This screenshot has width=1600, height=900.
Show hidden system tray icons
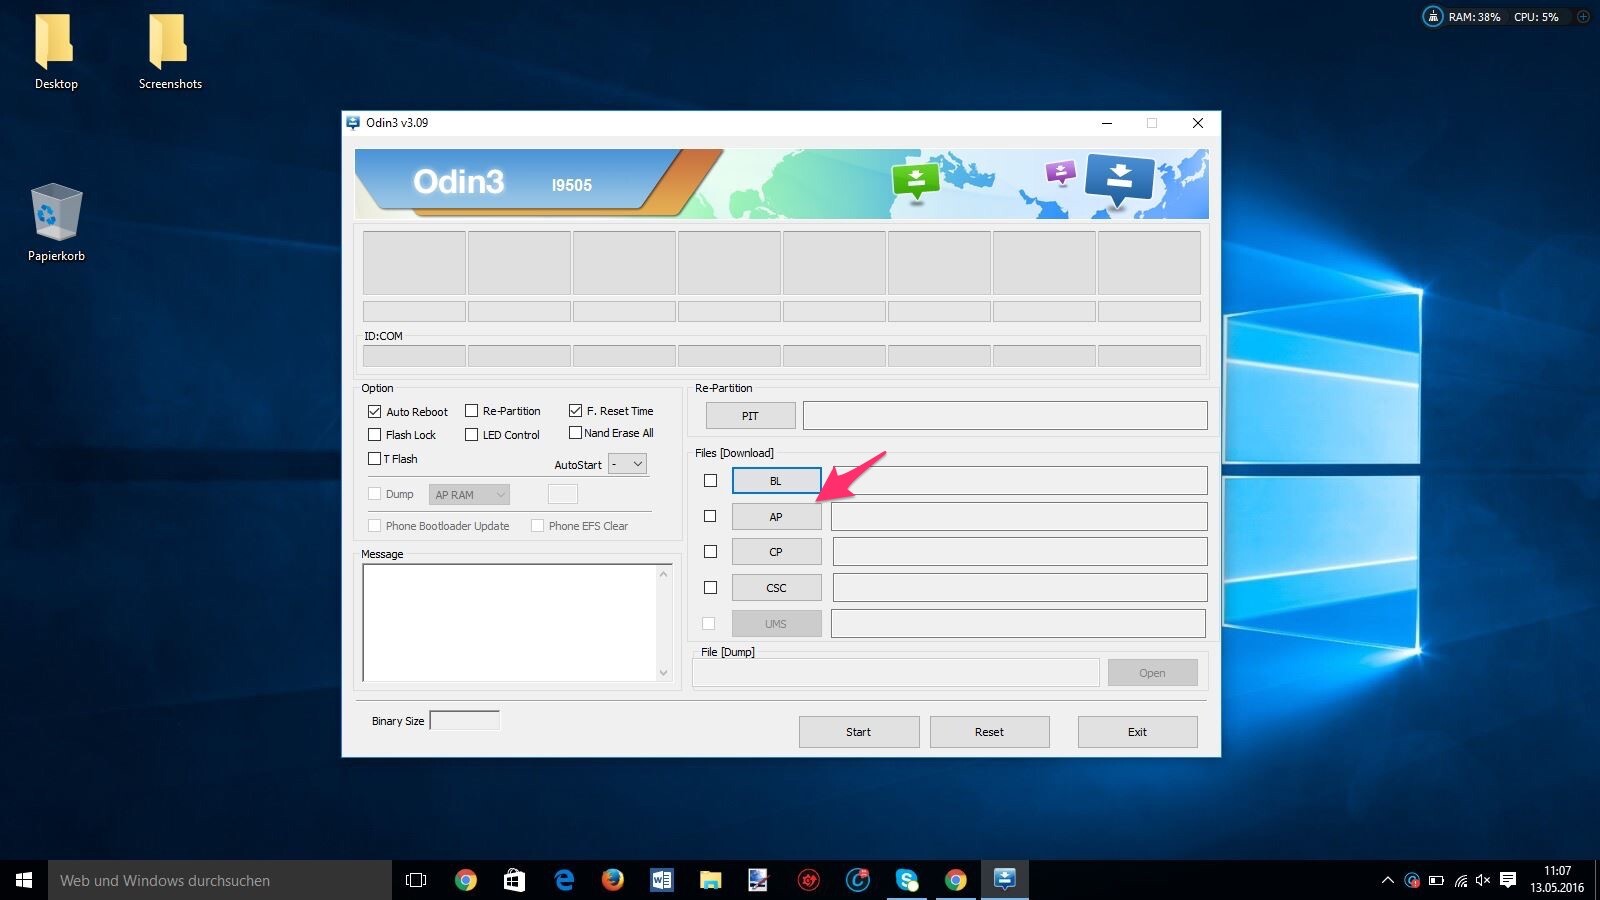1387,881
